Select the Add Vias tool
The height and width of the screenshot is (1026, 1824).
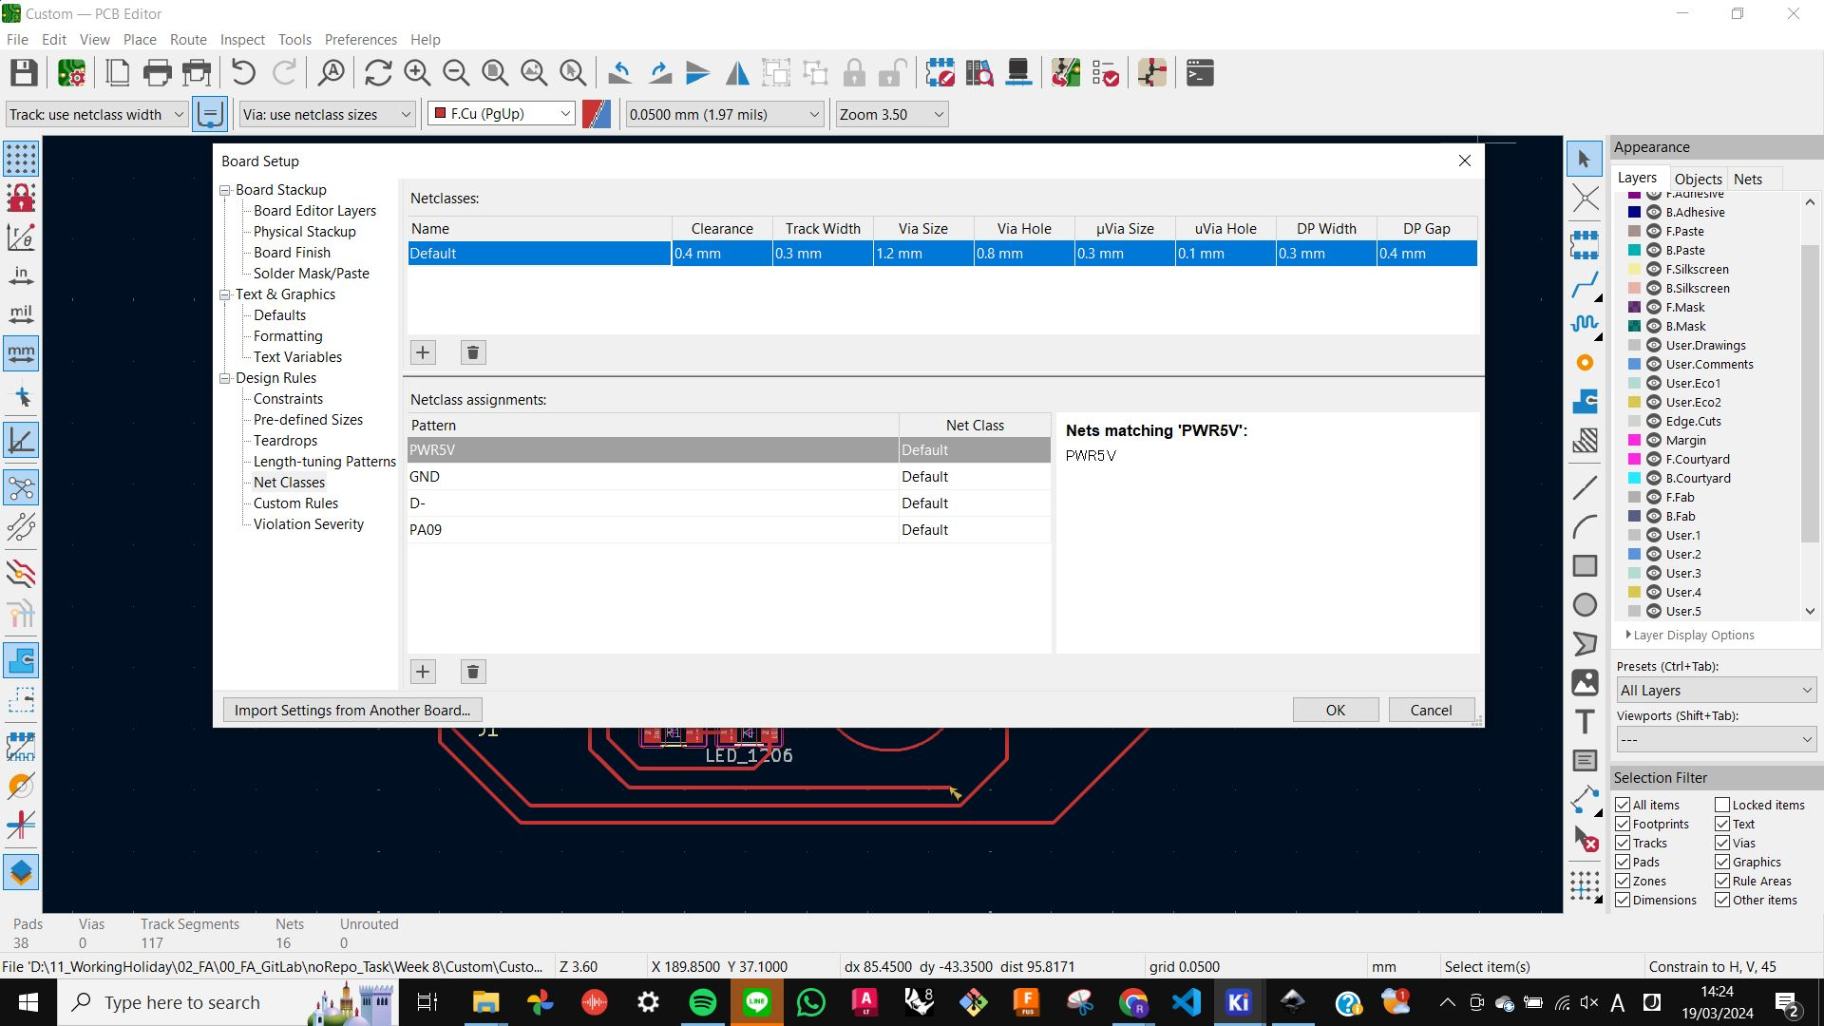(x=1584, y=363)
